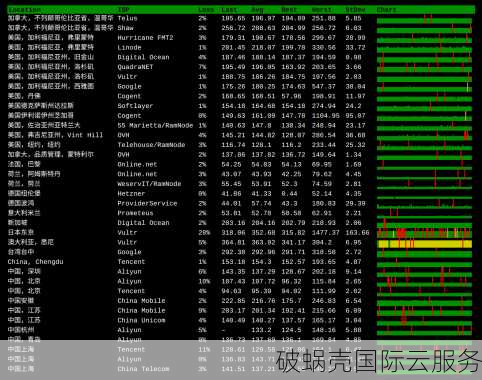Click China Mobile in the 222.85 row

[x=141, y=301]
